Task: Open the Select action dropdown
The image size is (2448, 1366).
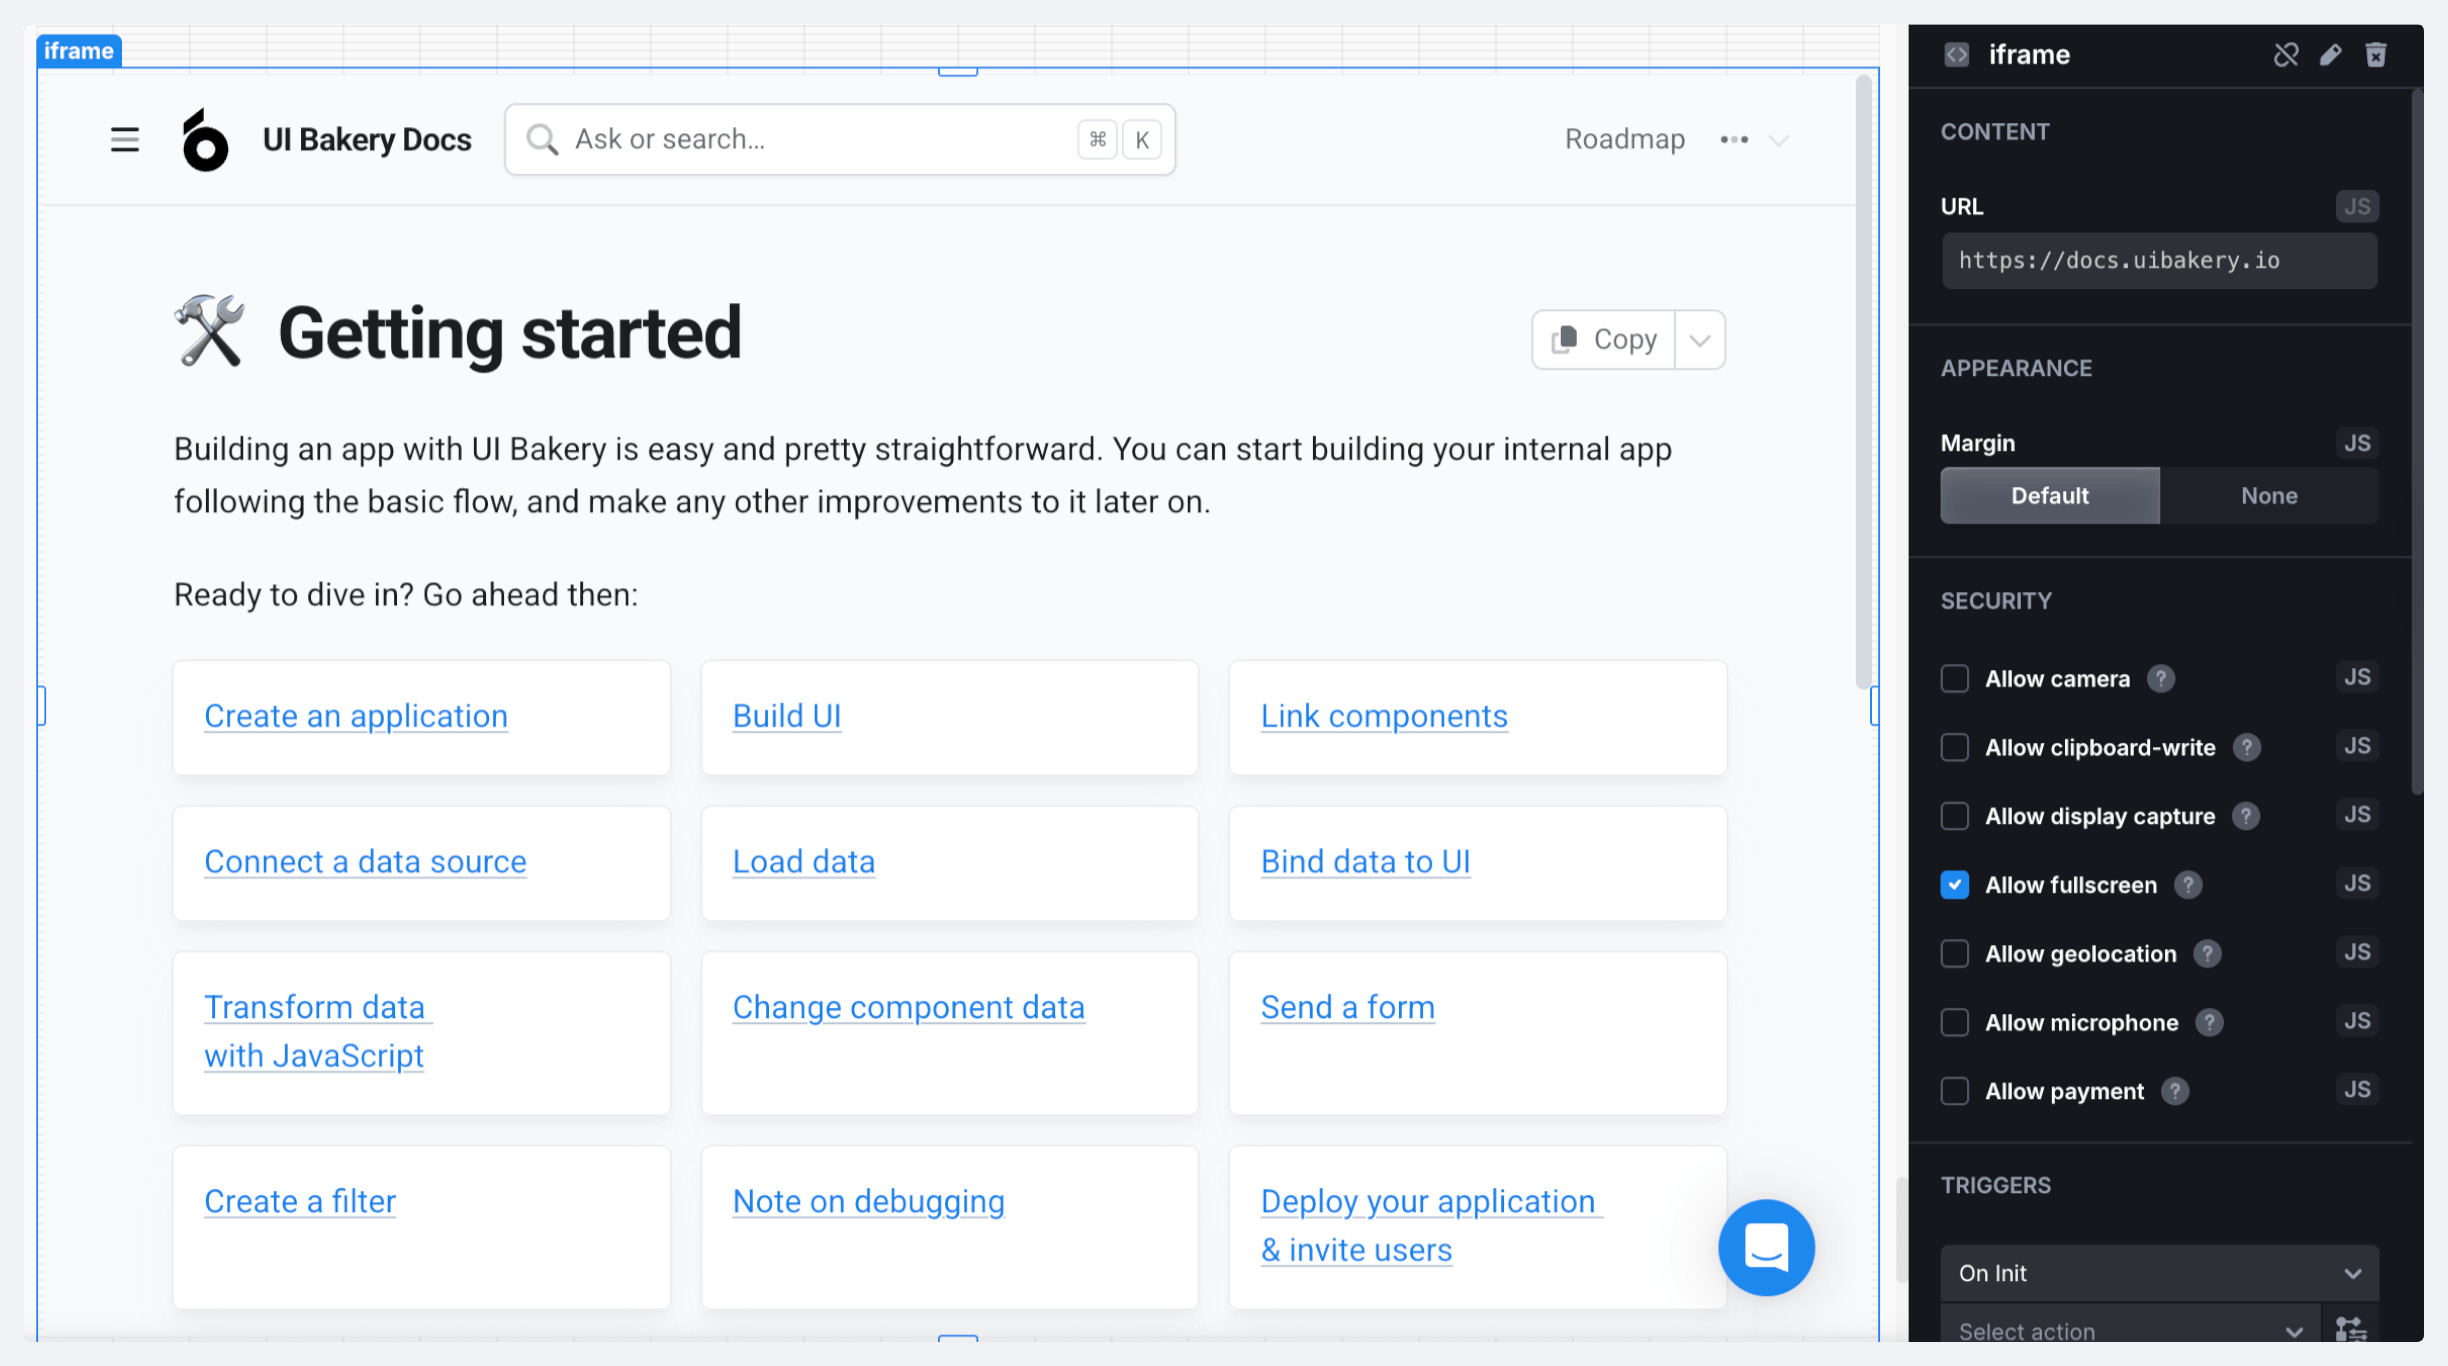Action: pos(2130,1331)
